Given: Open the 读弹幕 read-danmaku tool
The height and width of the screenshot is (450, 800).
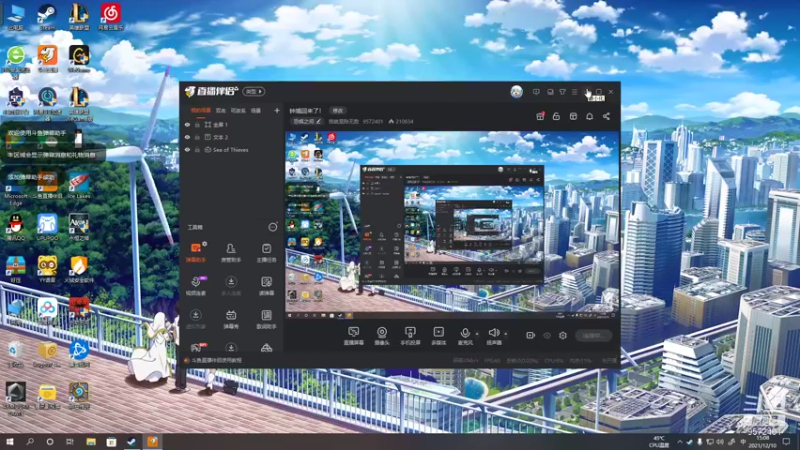Looking at the screenshot, I should [x=266, y=286].
